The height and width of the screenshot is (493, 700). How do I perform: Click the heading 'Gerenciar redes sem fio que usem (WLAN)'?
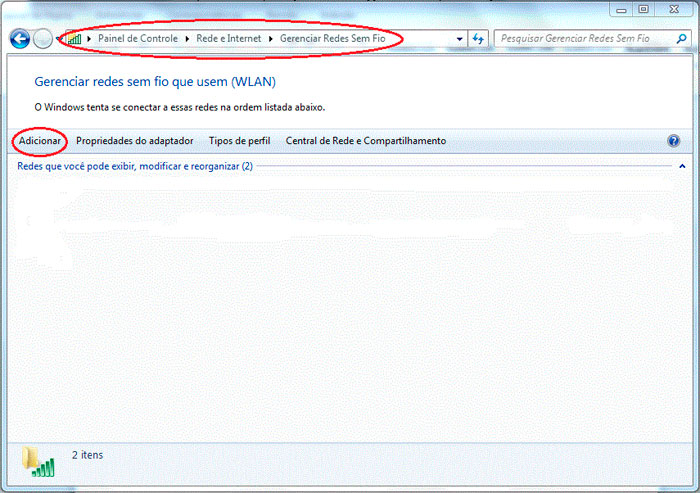pyautogui.click(x=155, y=82)
